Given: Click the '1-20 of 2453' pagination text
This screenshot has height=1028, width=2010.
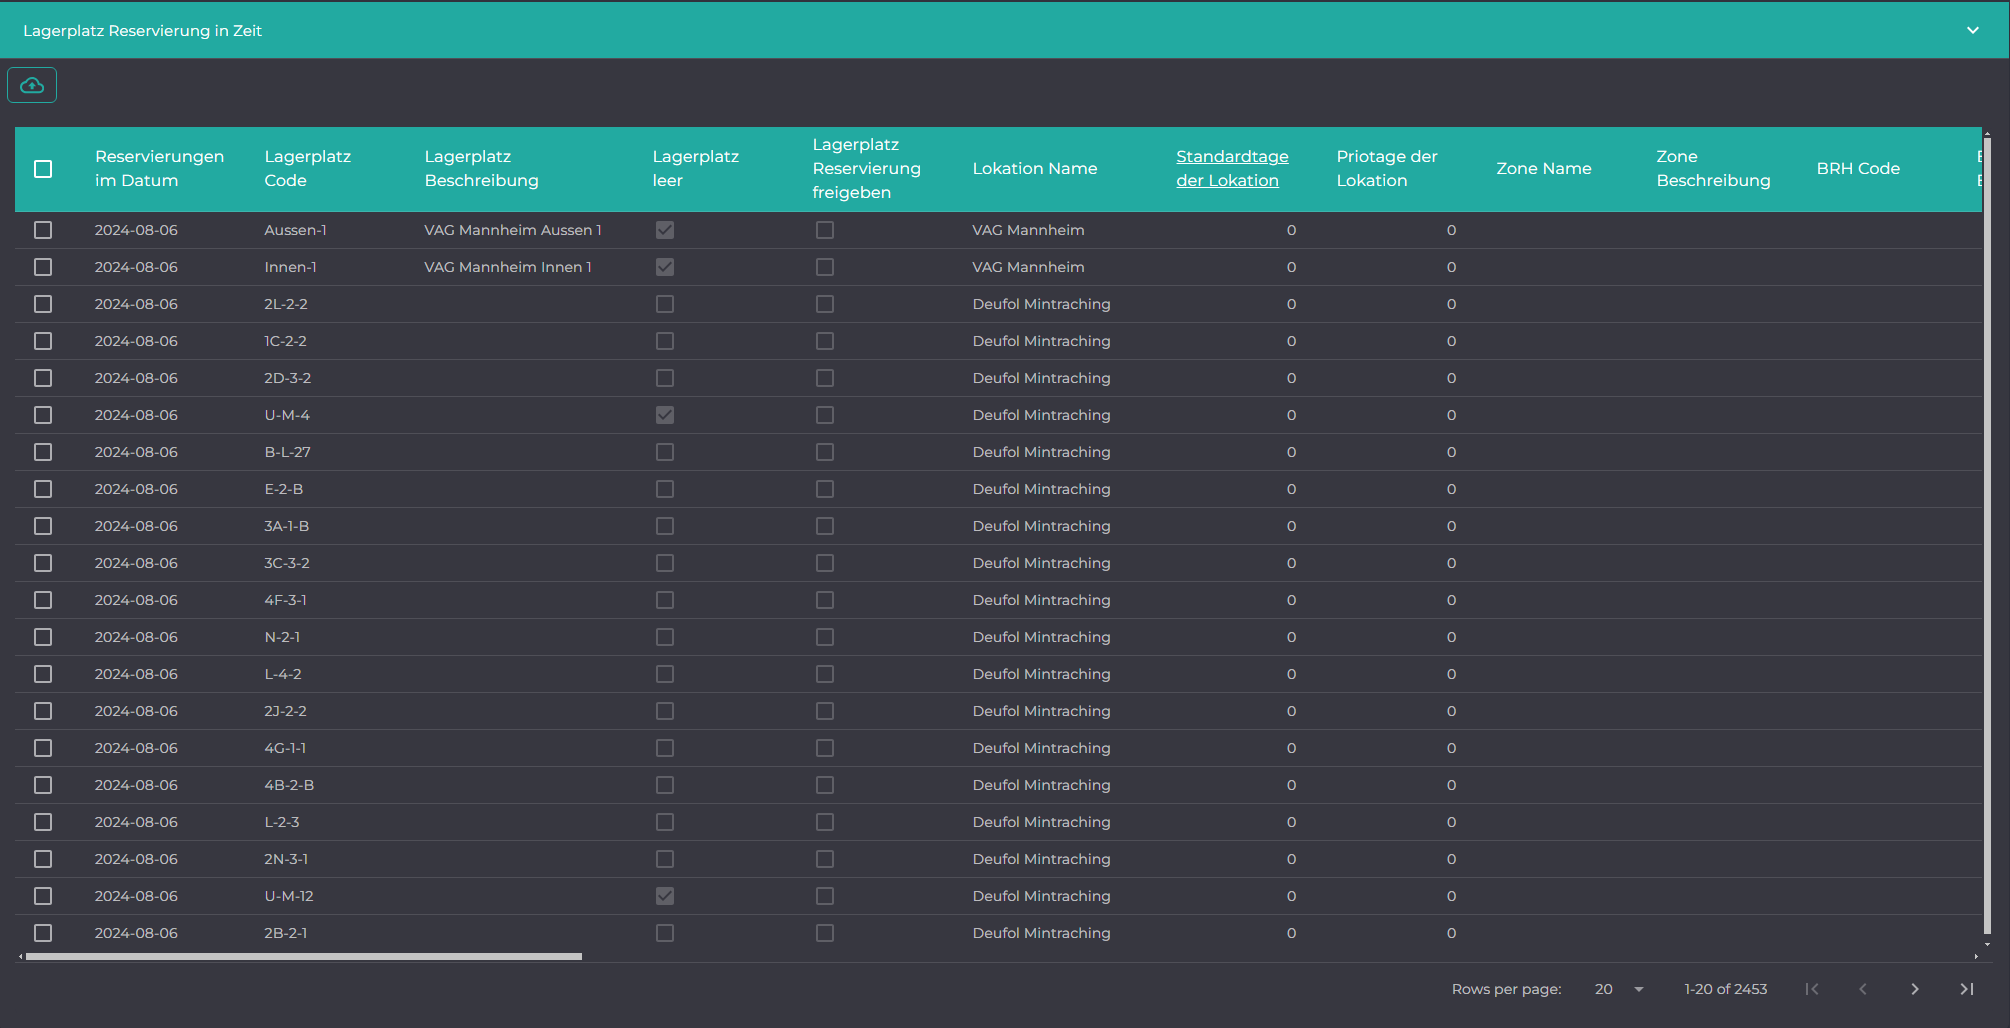Looking at the screenshot, I should coord(1726,989).
